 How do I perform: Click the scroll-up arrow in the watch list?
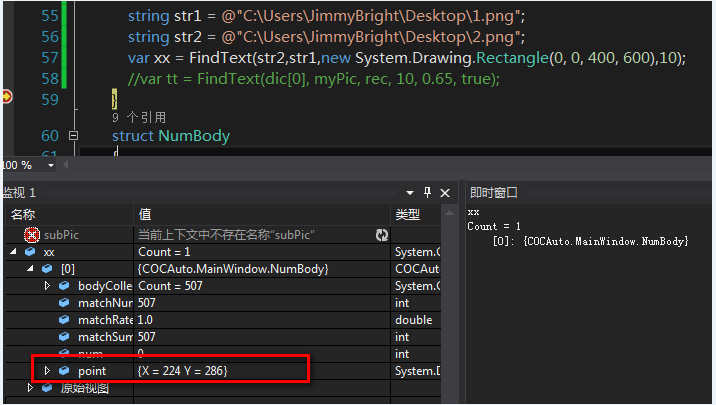(449, 213)
